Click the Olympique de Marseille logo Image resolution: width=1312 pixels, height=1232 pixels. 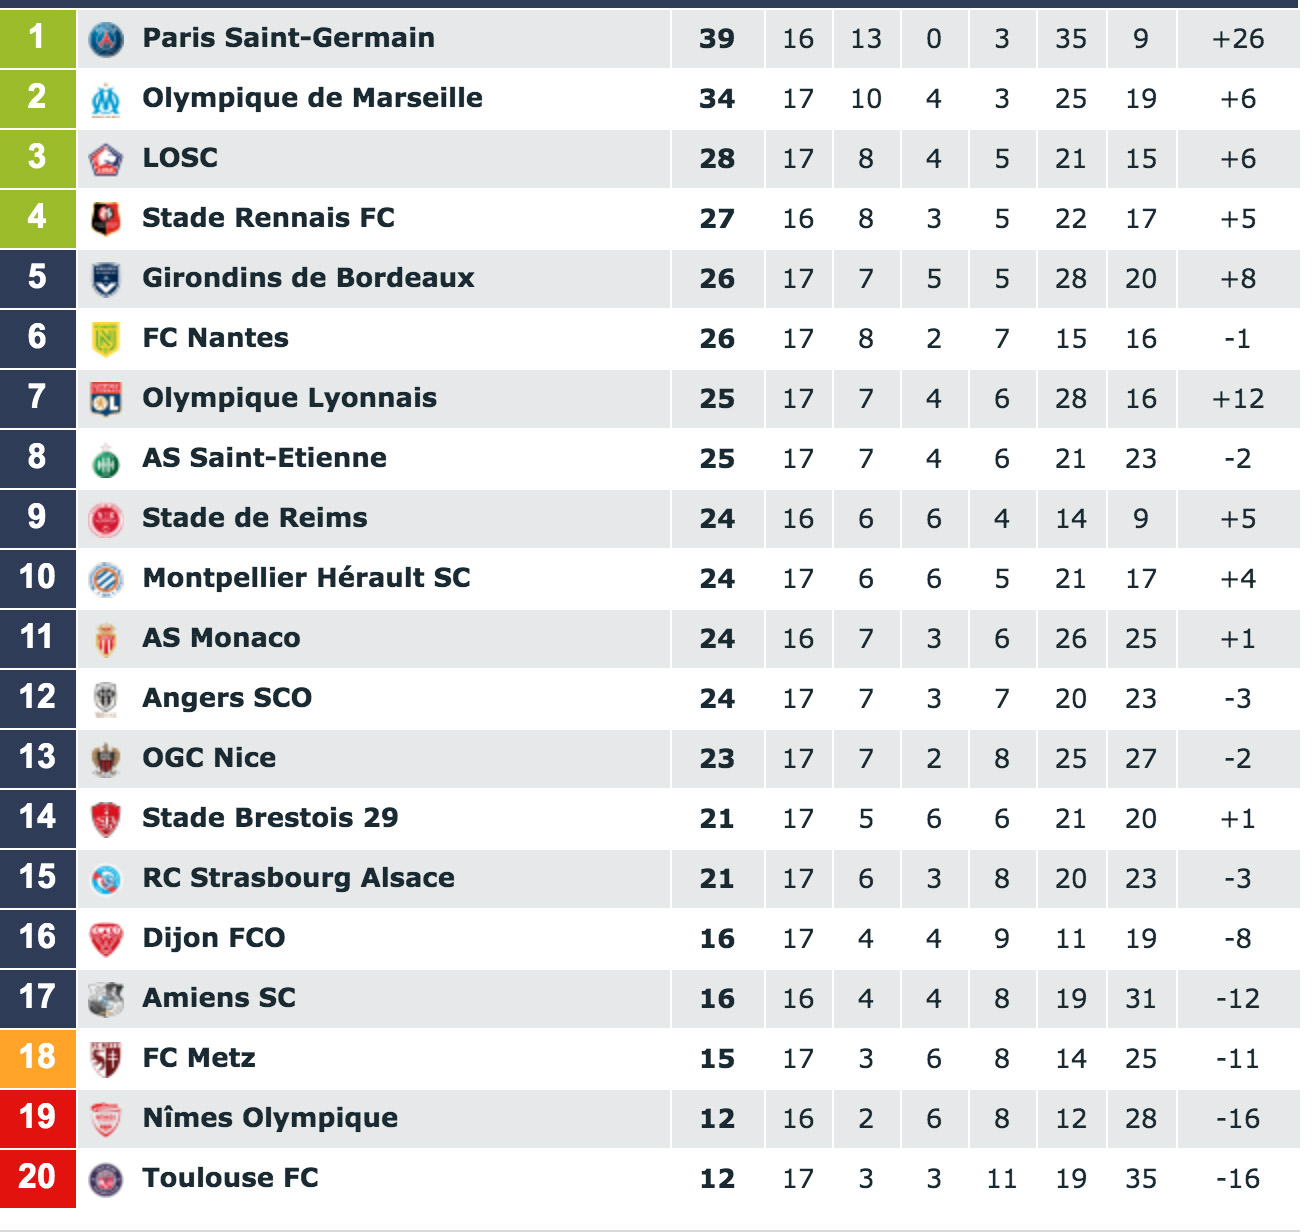click(x=106, y=99)
